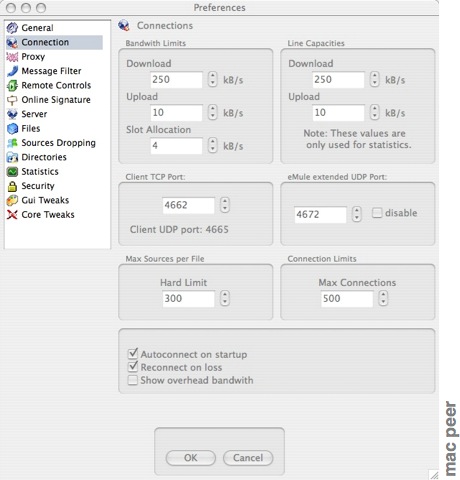
Task: Click the Client TCP Port stepper
Action: tap(225, 205)
